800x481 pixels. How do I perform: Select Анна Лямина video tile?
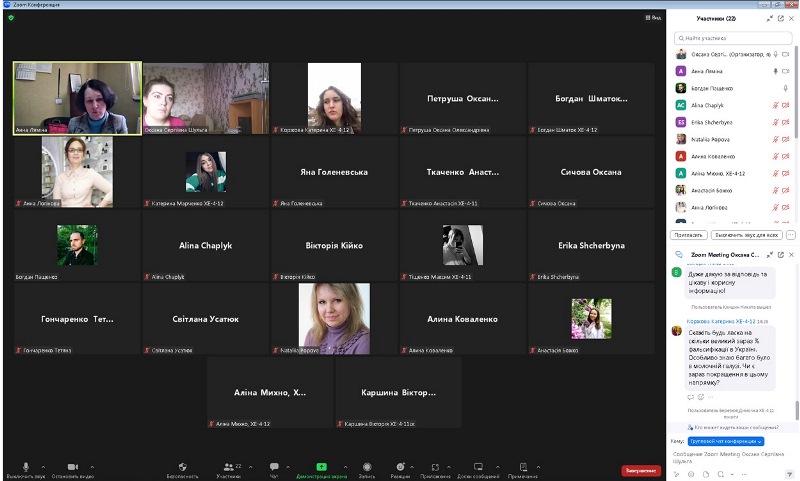[x=77, y=98]
